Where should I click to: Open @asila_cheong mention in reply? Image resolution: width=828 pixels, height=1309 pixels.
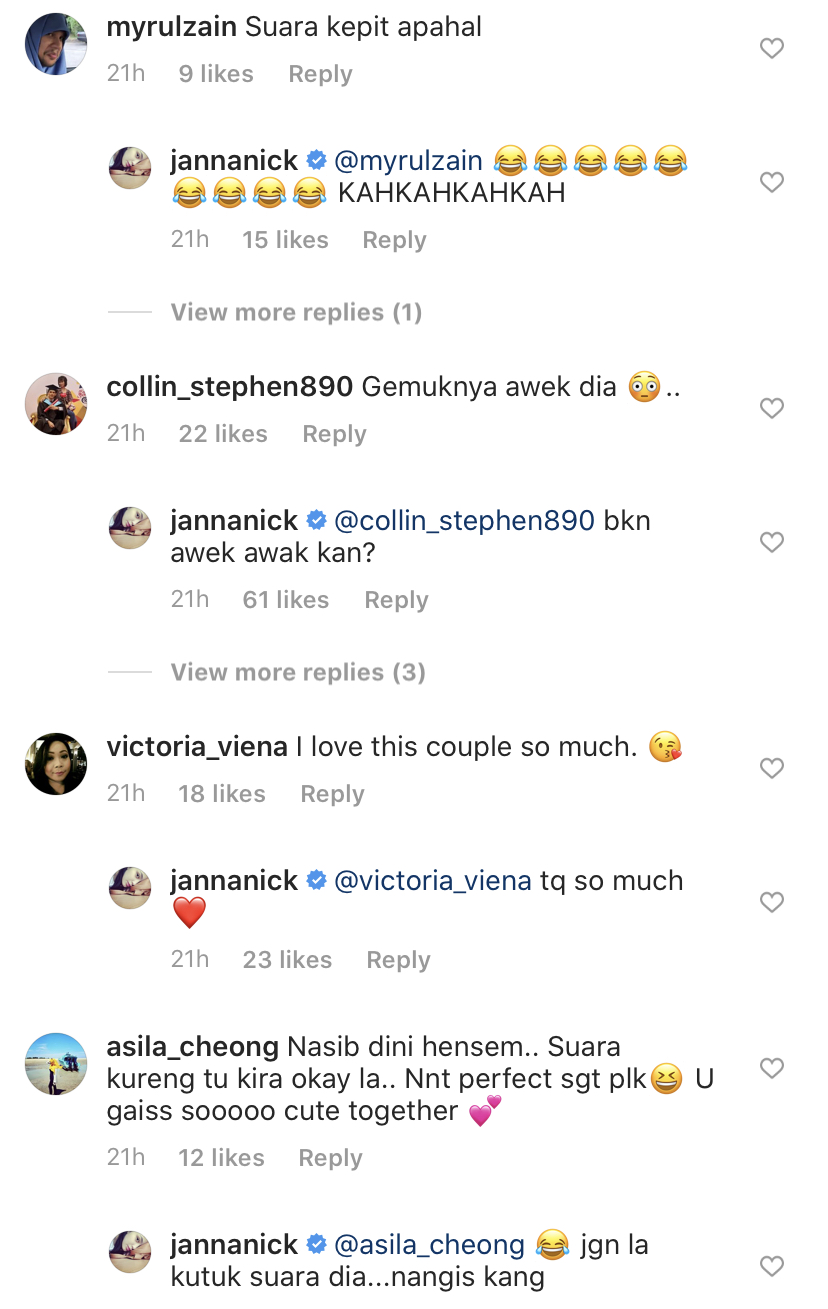pos(429,1245)
